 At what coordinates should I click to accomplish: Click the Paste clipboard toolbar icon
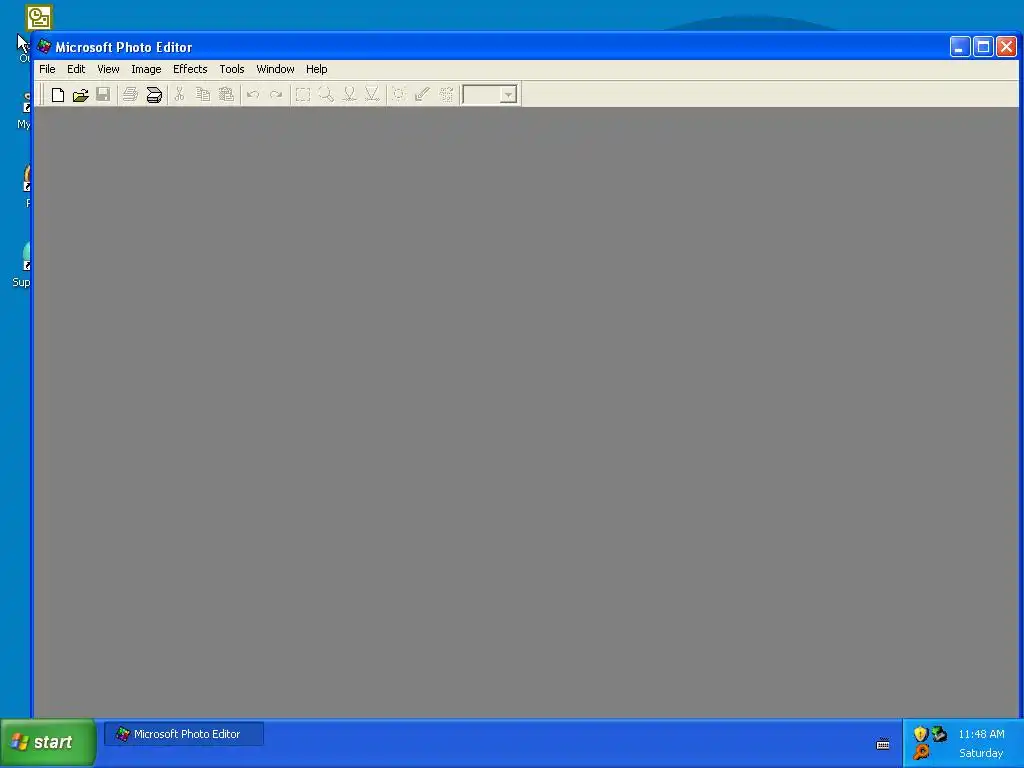point(226,95)
